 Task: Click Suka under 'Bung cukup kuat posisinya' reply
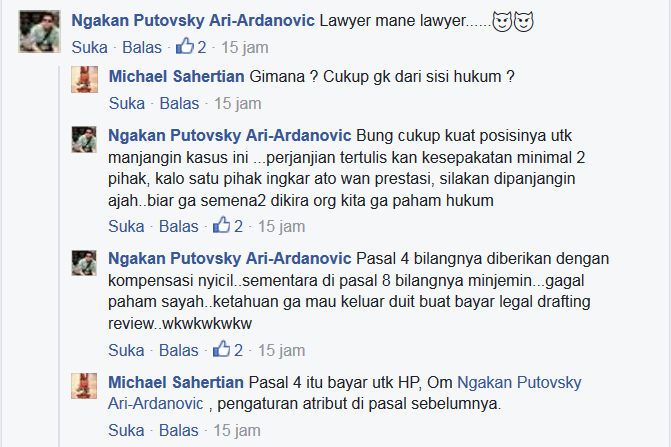pos(126,226)
